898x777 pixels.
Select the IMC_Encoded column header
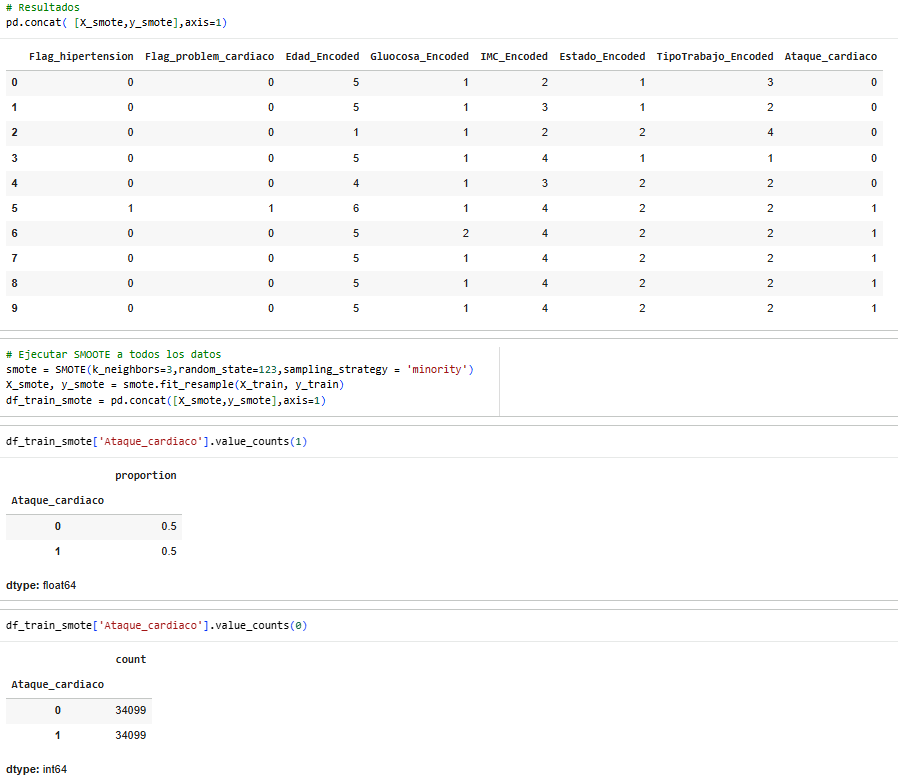pyautogui.click(x=514, y=56)
